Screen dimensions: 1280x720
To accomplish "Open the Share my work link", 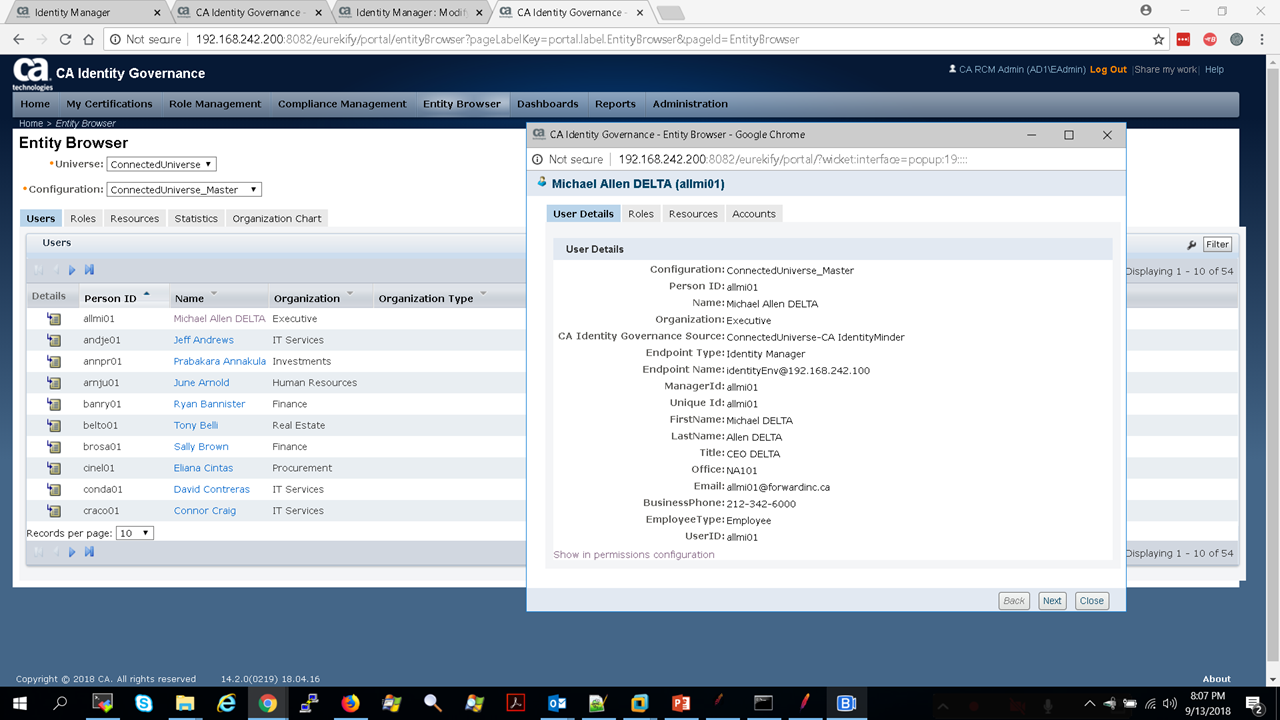I will pyautogui.click(x=1165, y=70).
